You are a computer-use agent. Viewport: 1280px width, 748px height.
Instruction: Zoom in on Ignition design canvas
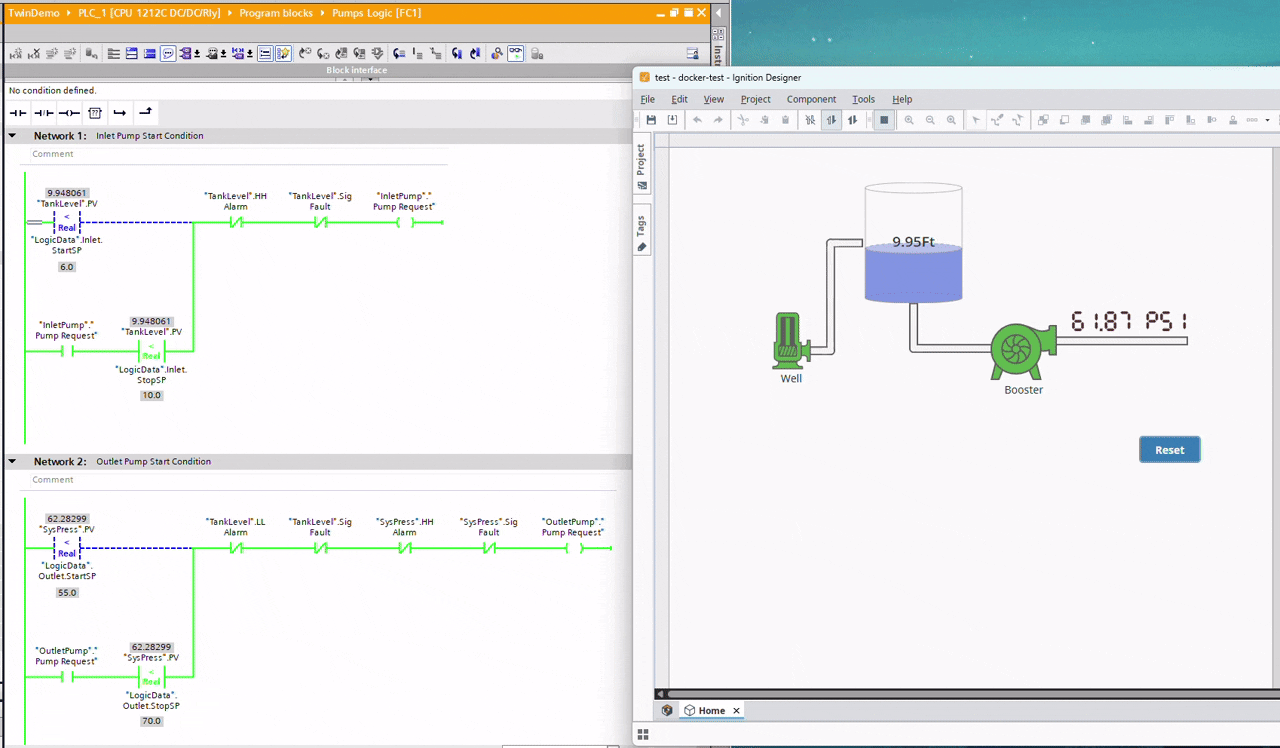tap(909, 120)
